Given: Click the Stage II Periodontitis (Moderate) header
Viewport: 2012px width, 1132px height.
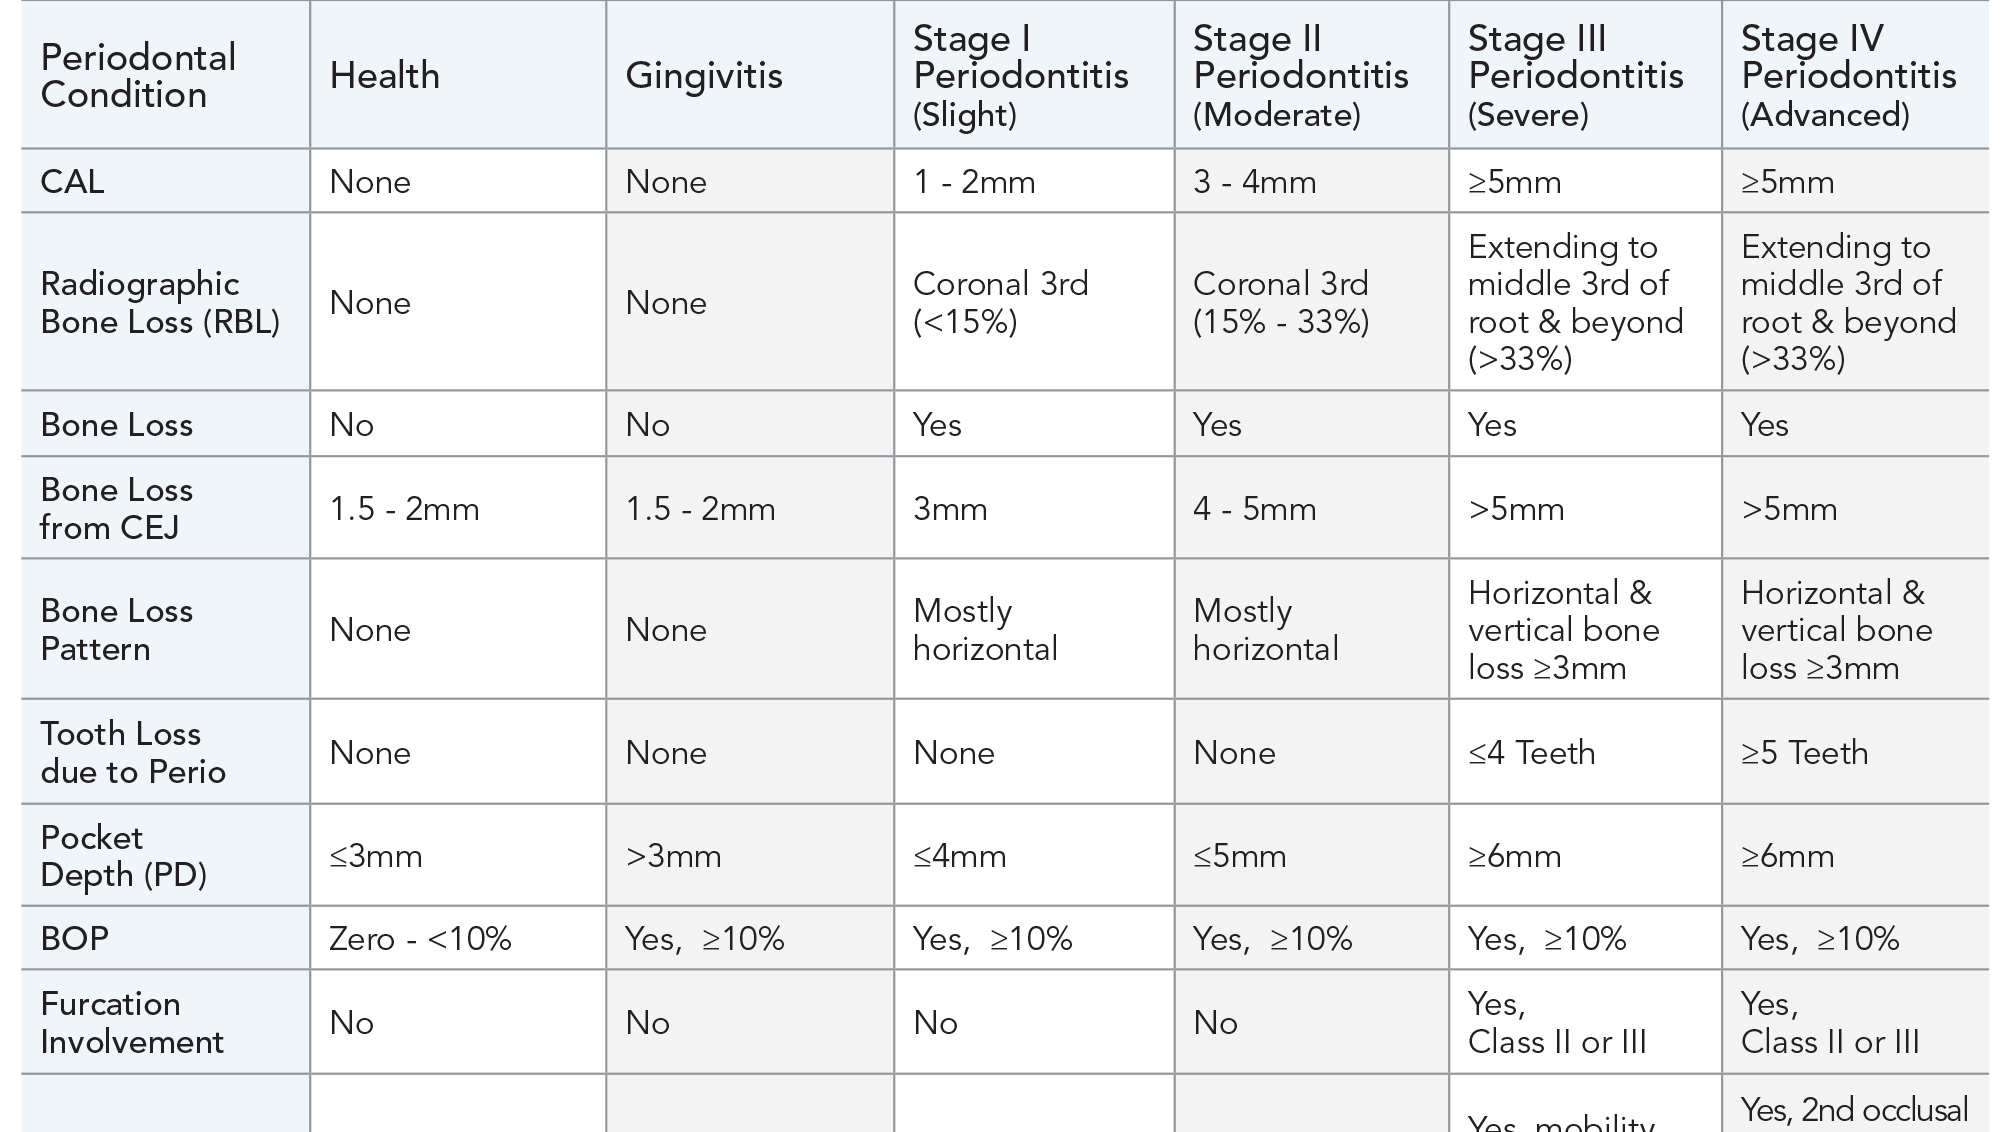Looking at the screenshot, I should [1300, 76].
